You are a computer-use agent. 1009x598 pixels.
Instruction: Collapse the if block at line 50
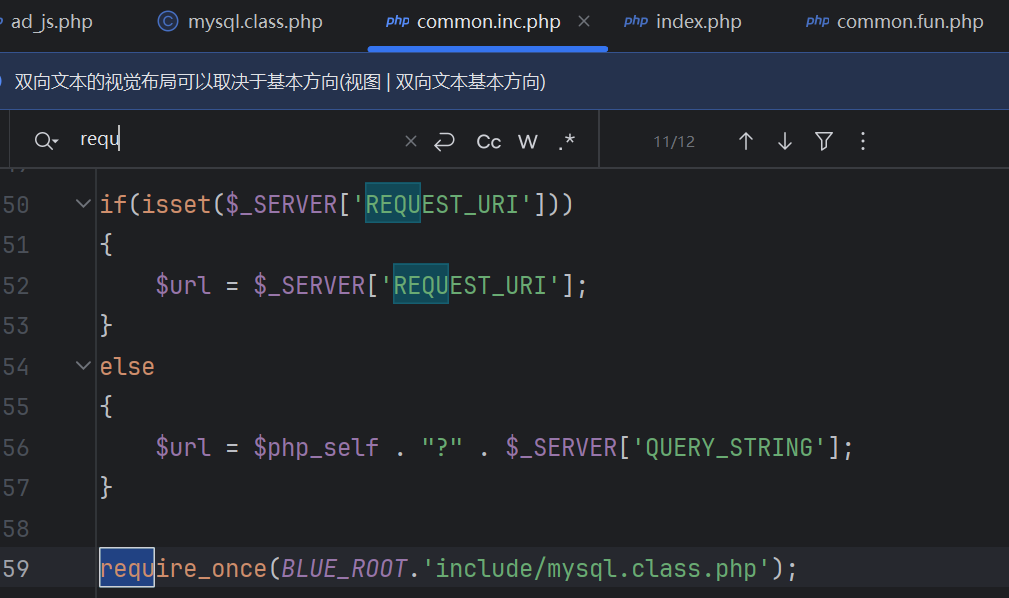[x=83, y=204]
